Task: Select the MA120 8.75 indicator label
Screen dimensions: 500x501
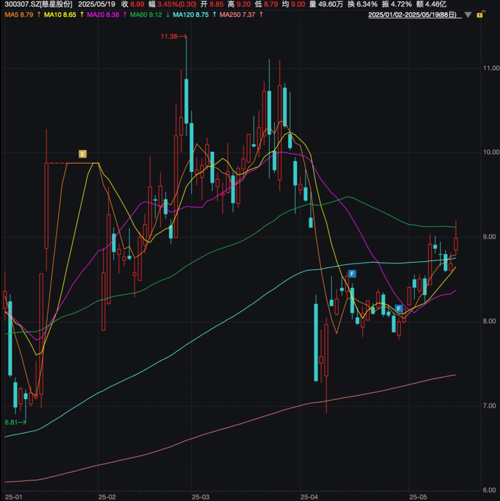Action: pos(191,15)
